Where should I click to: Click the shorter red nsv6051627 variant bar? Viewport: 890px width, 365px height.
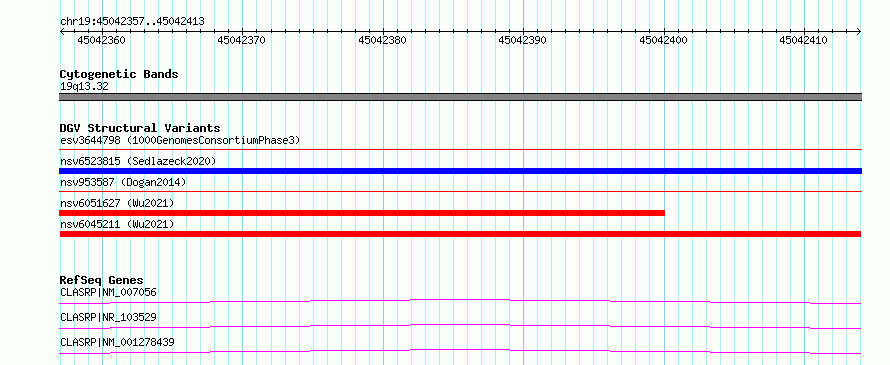pyautogui.click(x=362, y=213)
